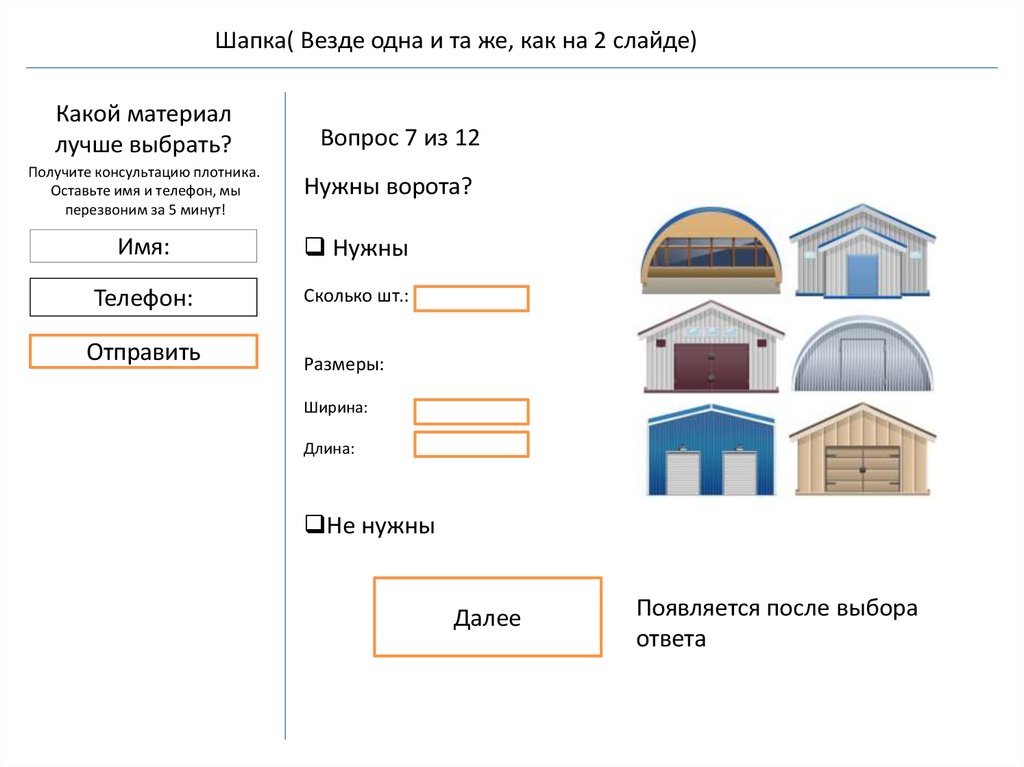Image resolution: width=1024 pixels, height=767 pixels.
Task: Focus the "Имя:" input field
Action: click(144, 246)
